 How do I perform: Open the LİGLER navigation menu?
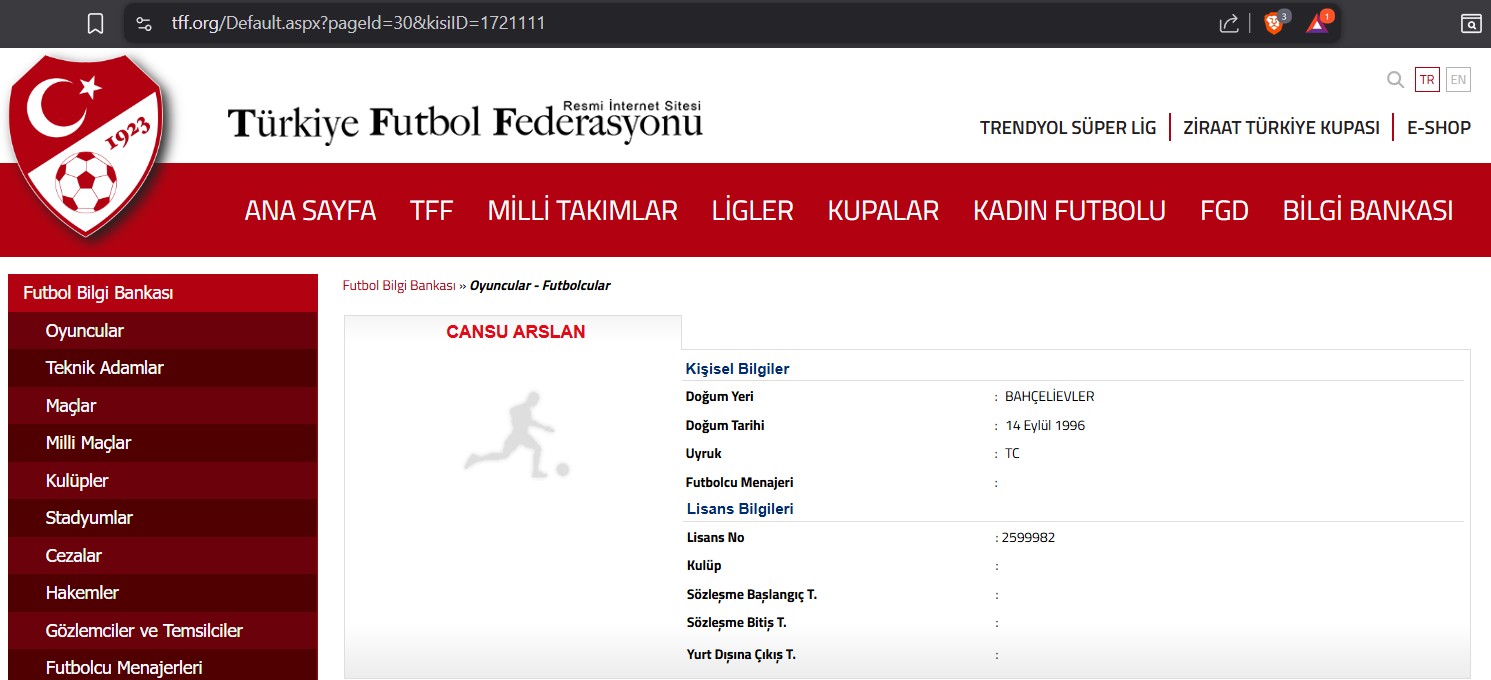coord(752,210)
